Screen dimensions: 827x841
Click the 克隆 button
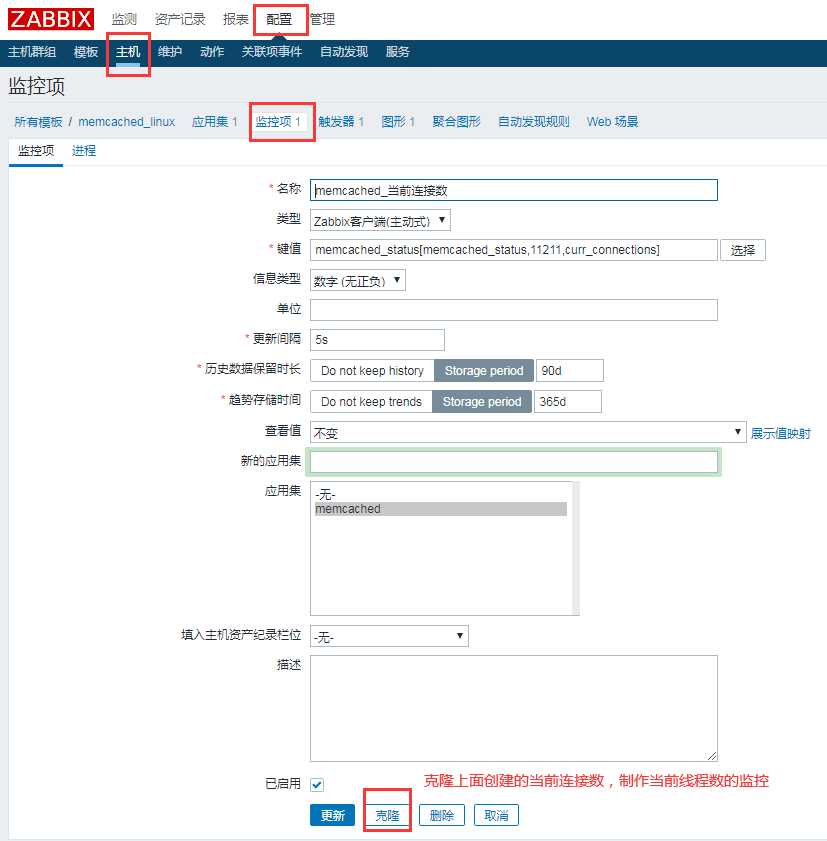tap(387, 815)
